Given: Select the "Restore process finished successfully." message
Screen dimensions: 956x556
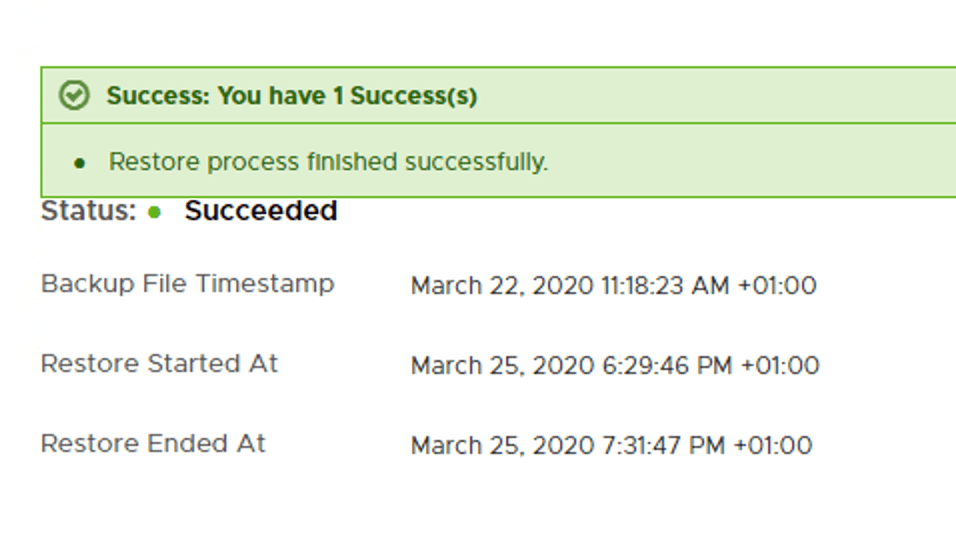Looking at the screenshot, I should [x=328, y=162].
